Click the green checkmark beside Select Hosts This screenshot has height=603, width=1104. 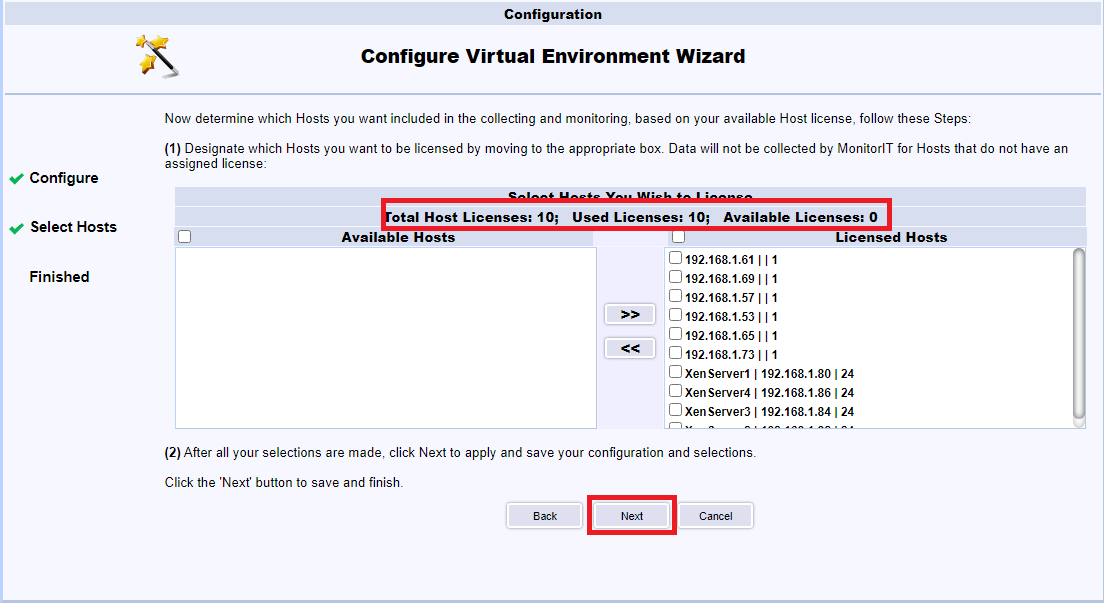16,228
